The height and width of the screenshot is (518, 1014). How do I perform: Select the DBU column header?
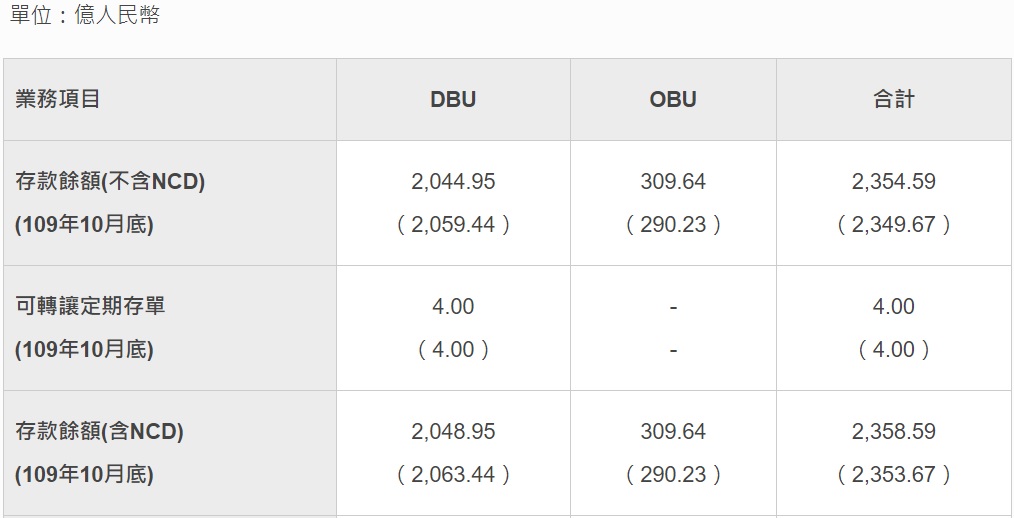point(453,100)
